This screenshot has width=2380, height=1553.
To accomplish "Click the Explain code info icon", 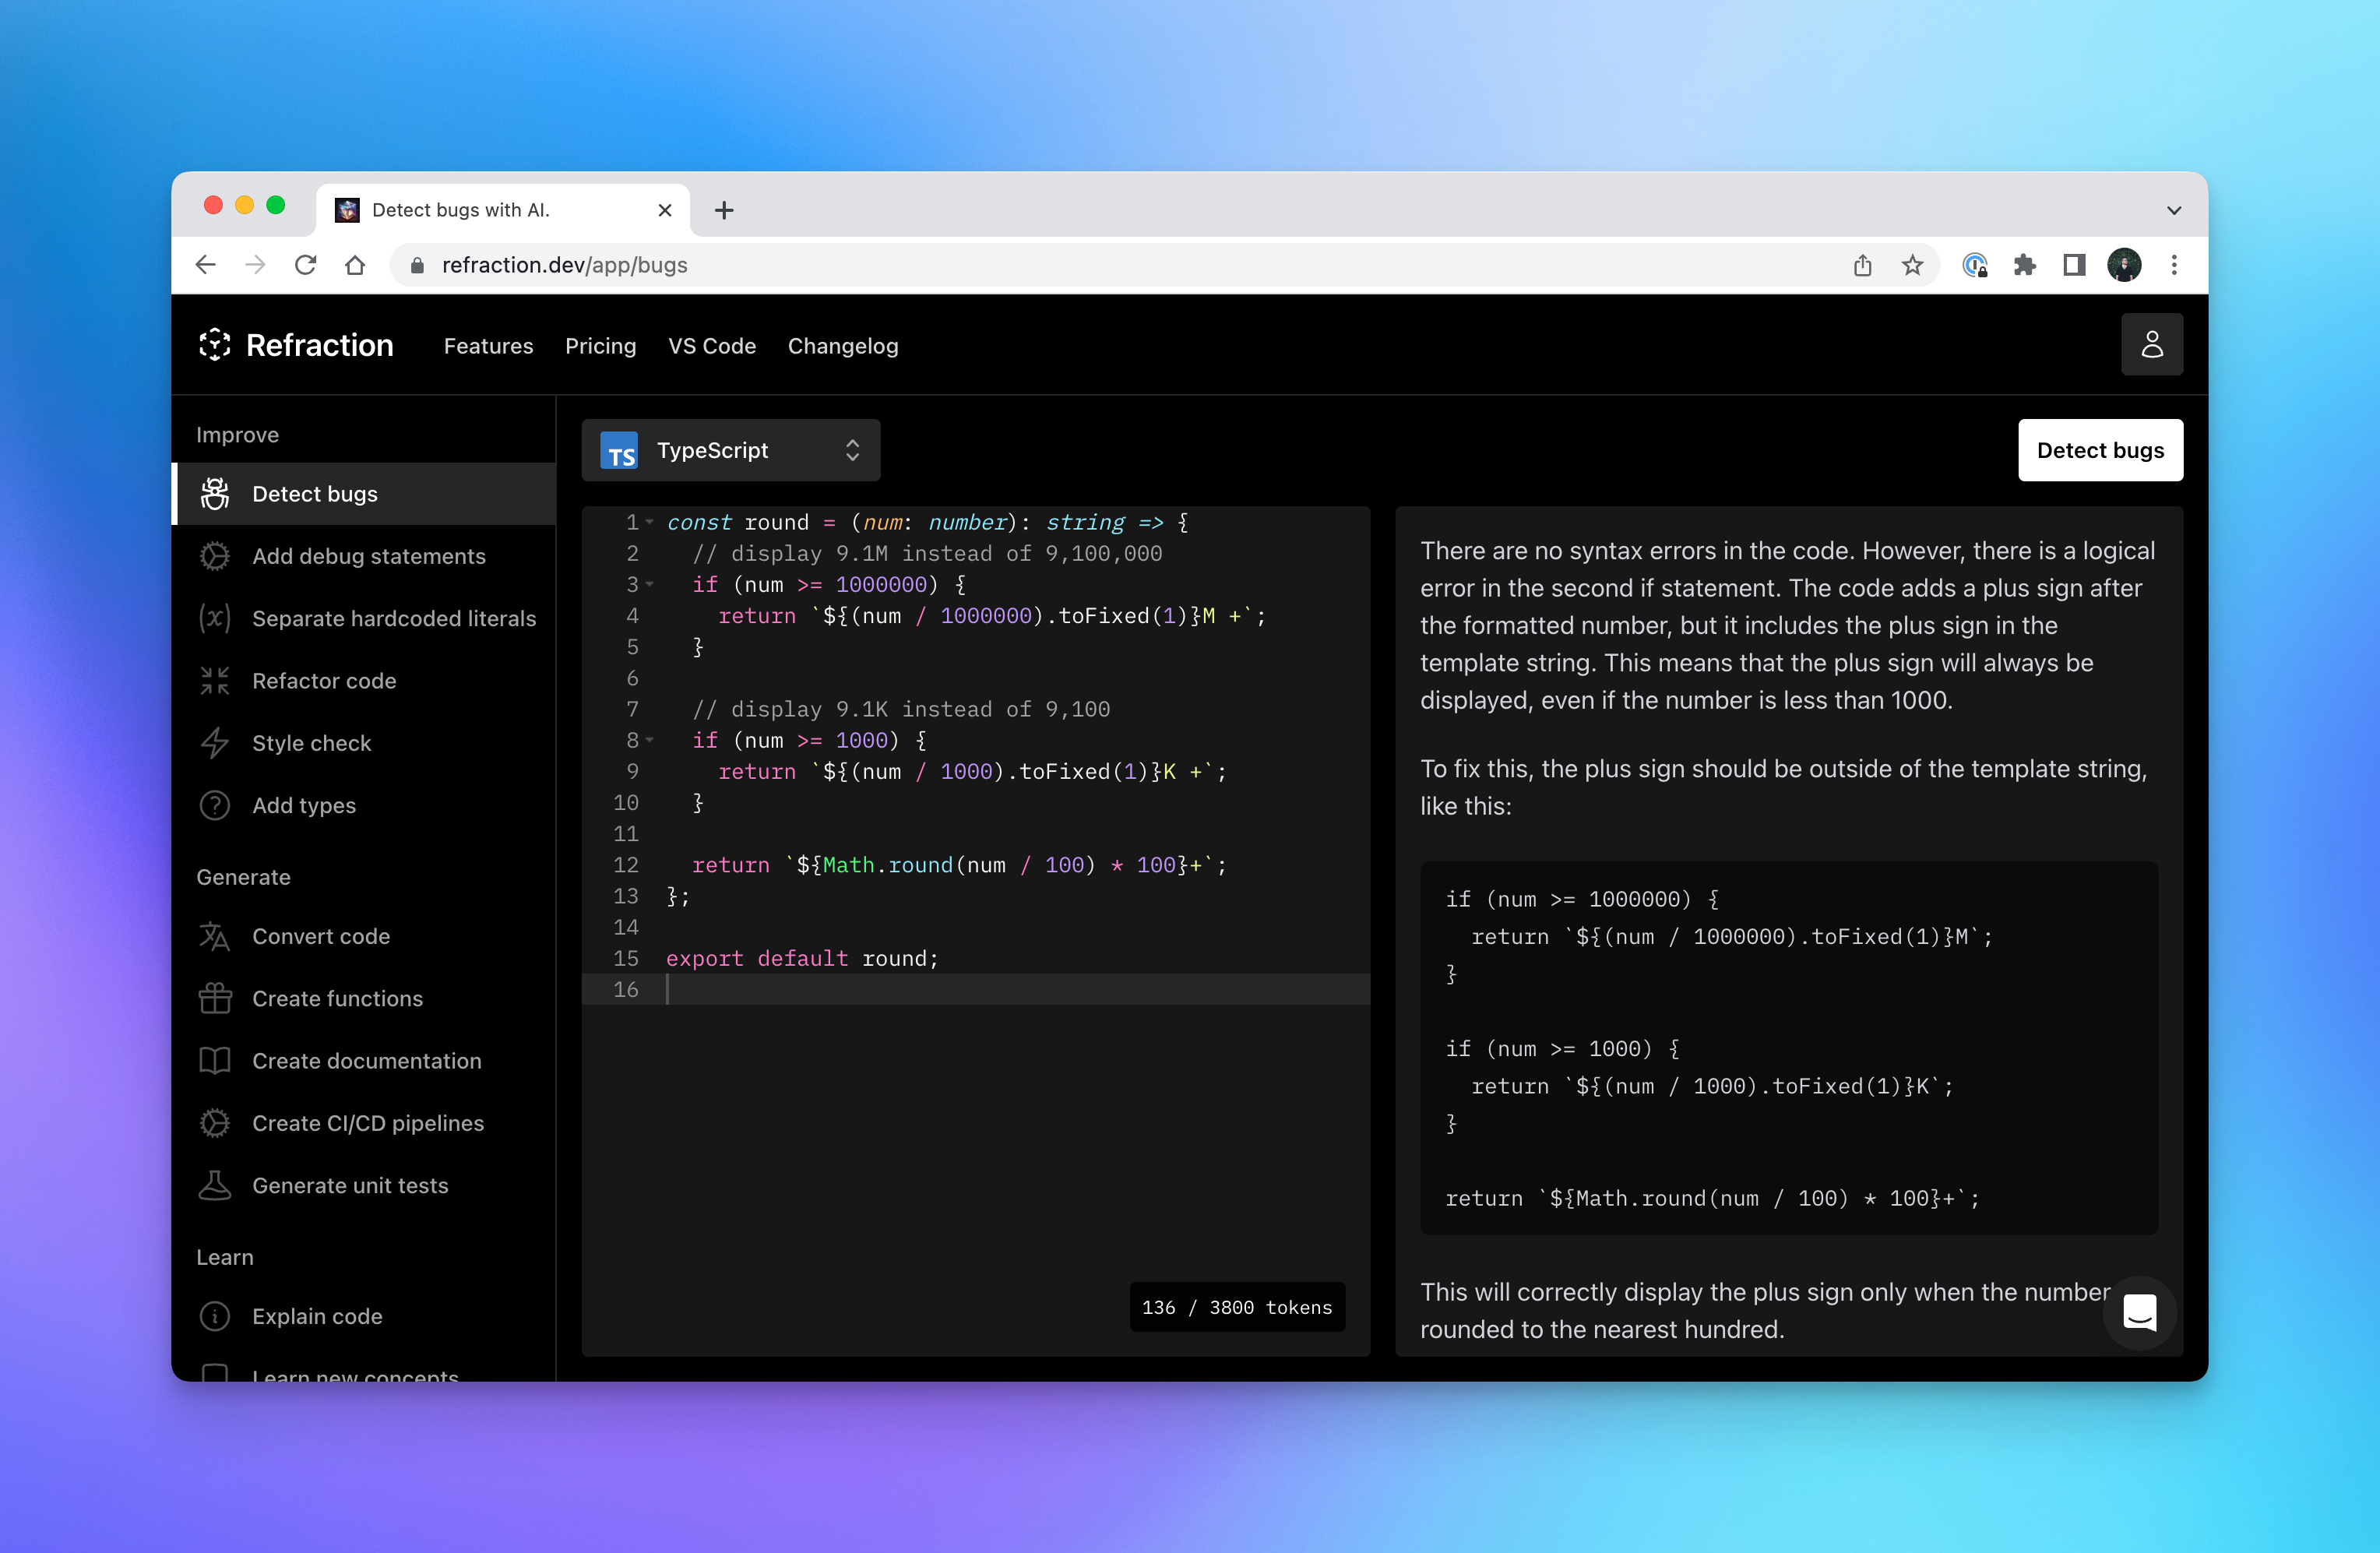I will tap(215, 1316).
